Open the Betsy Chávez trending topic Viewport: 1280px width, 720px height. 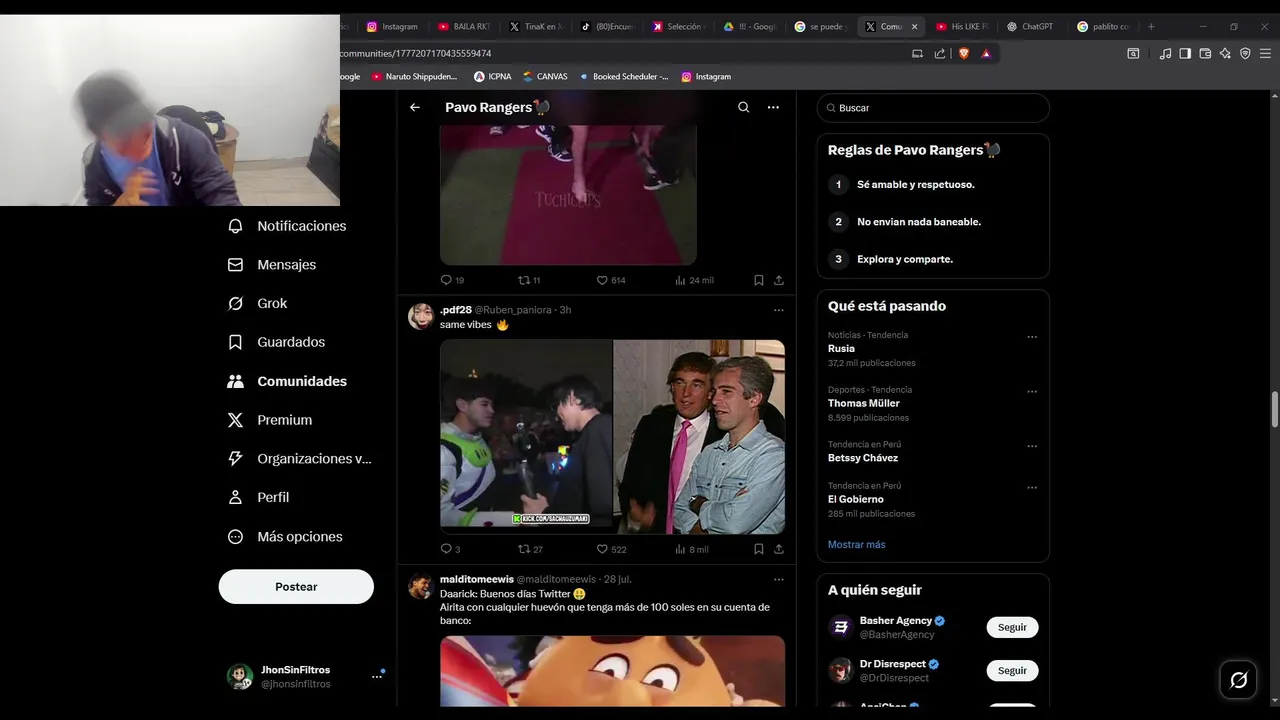tap(863, 458)
